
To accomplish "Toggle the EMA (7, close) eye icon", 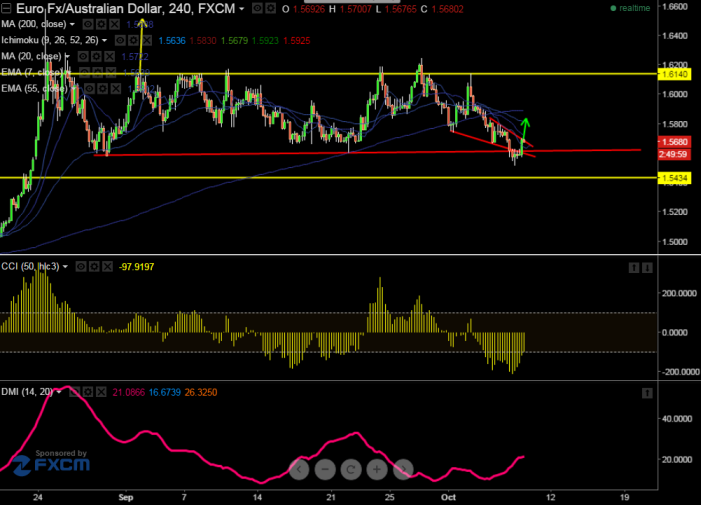I will click(x=84, y=72).
